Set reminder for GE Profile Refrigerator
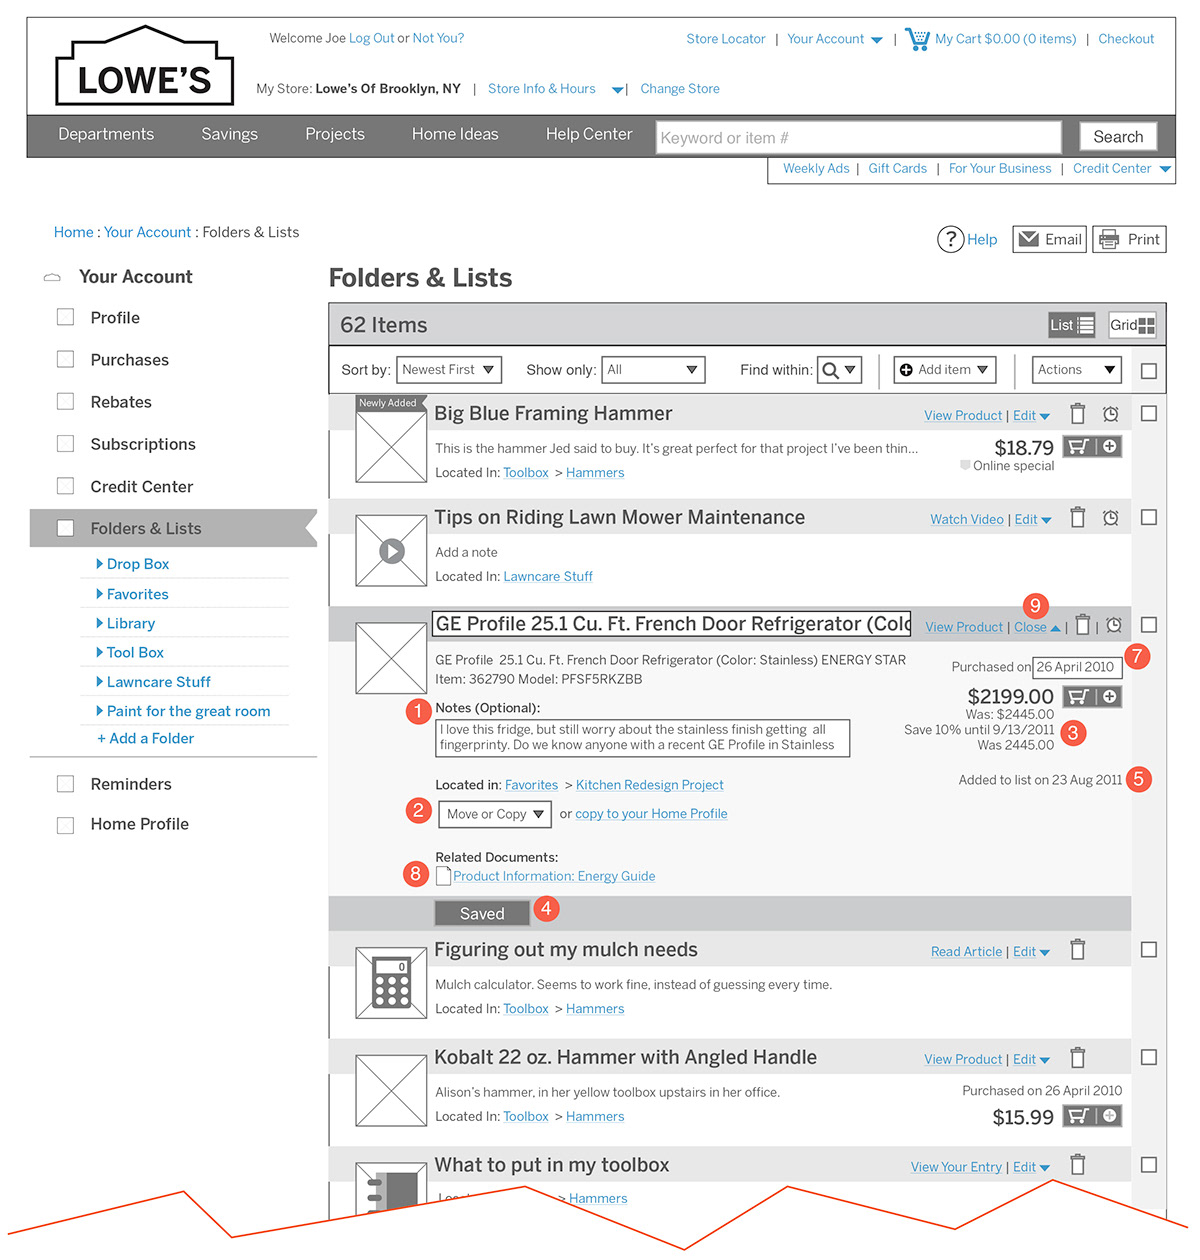 [x=1114, y=625]
